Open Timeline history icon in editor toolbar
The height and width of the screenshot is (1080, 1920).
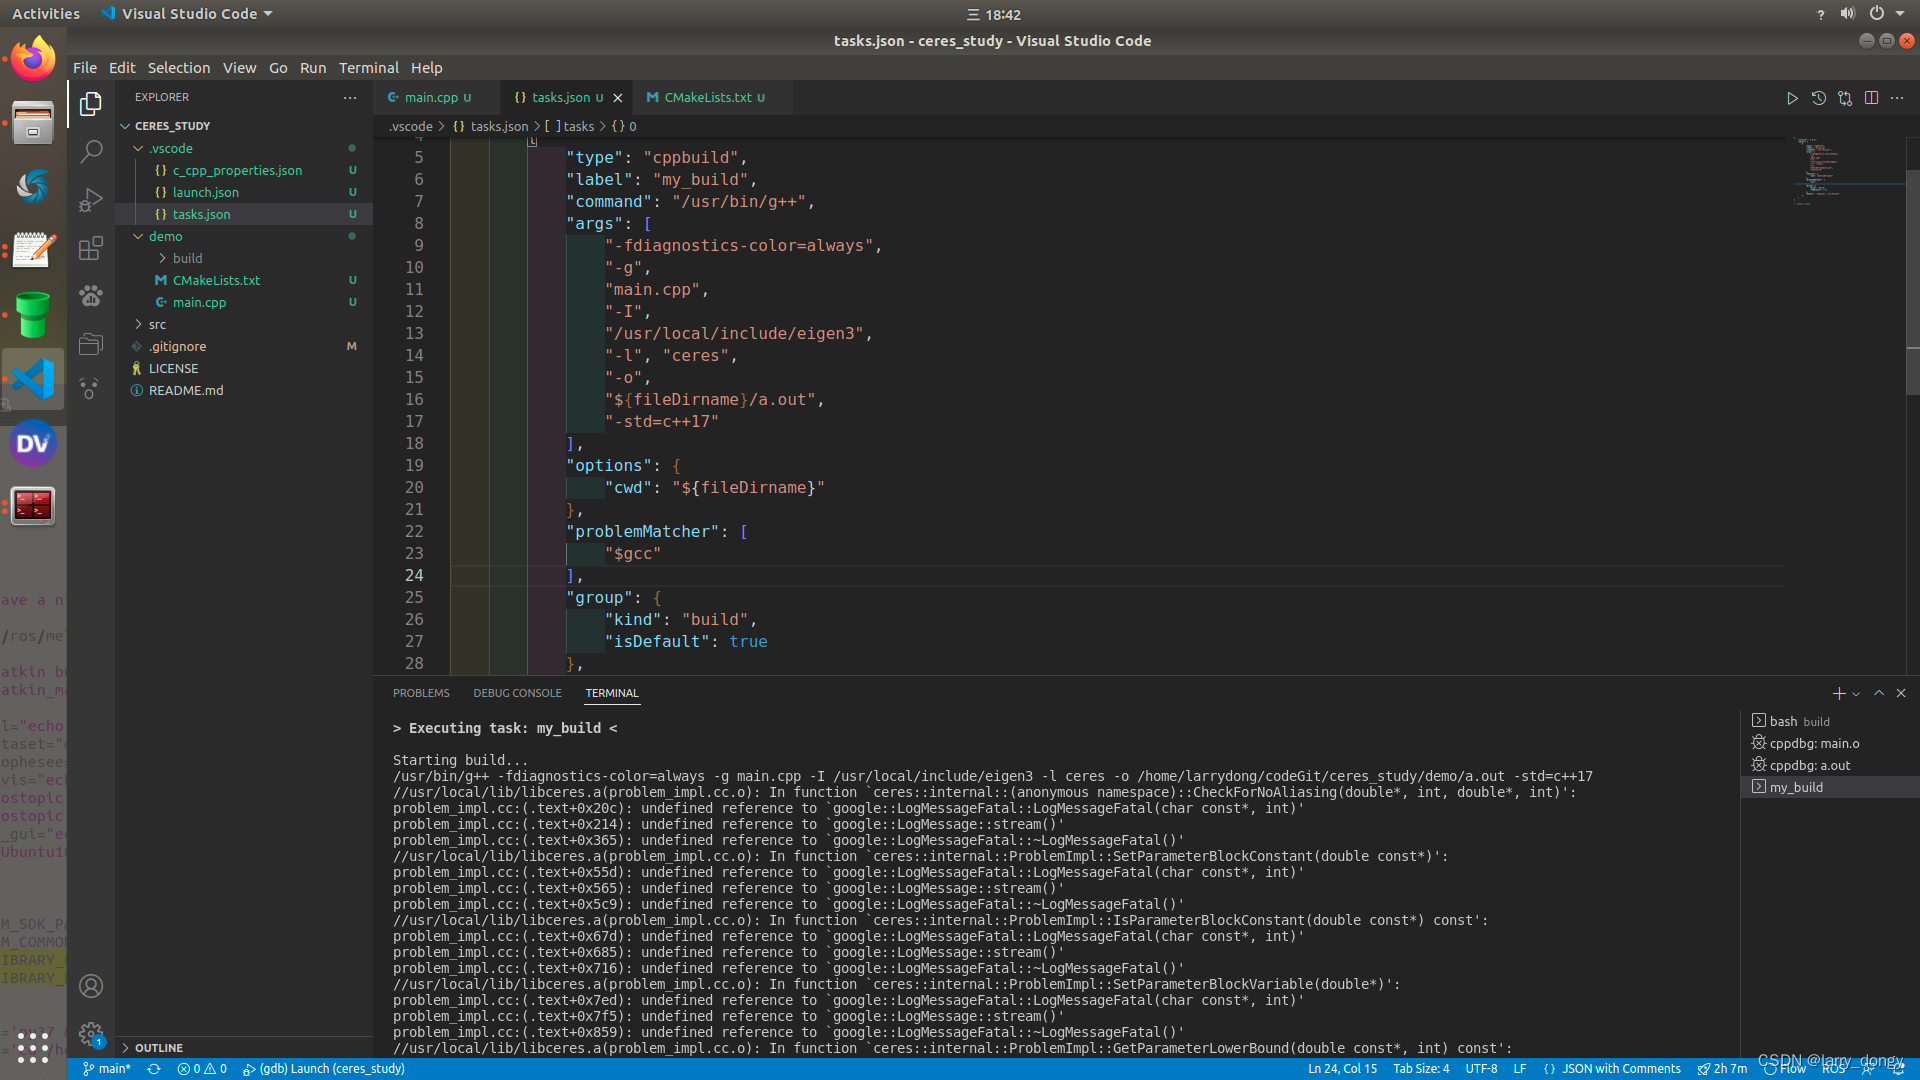click(1819, 98)
